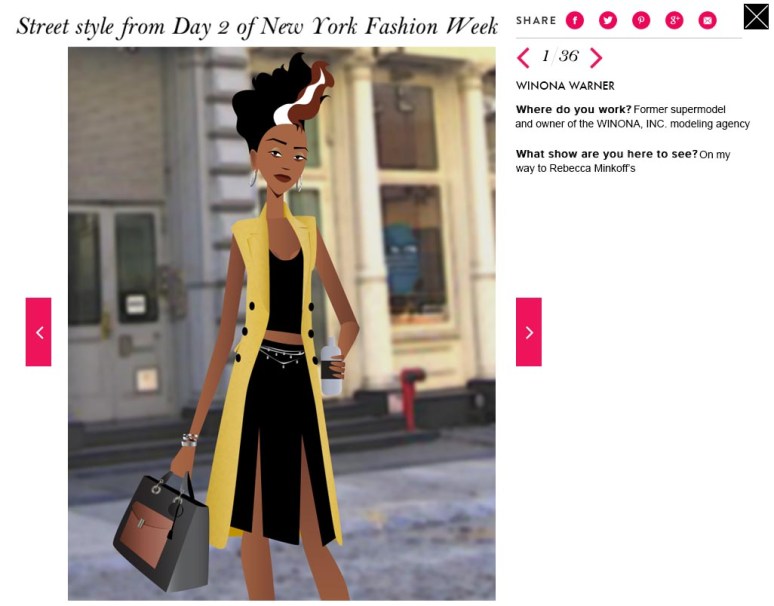The width and height of the screenshot is (774, 606).
Task: Share gallery via email icon
Action: pyautogui.click(x=707, y=20)
